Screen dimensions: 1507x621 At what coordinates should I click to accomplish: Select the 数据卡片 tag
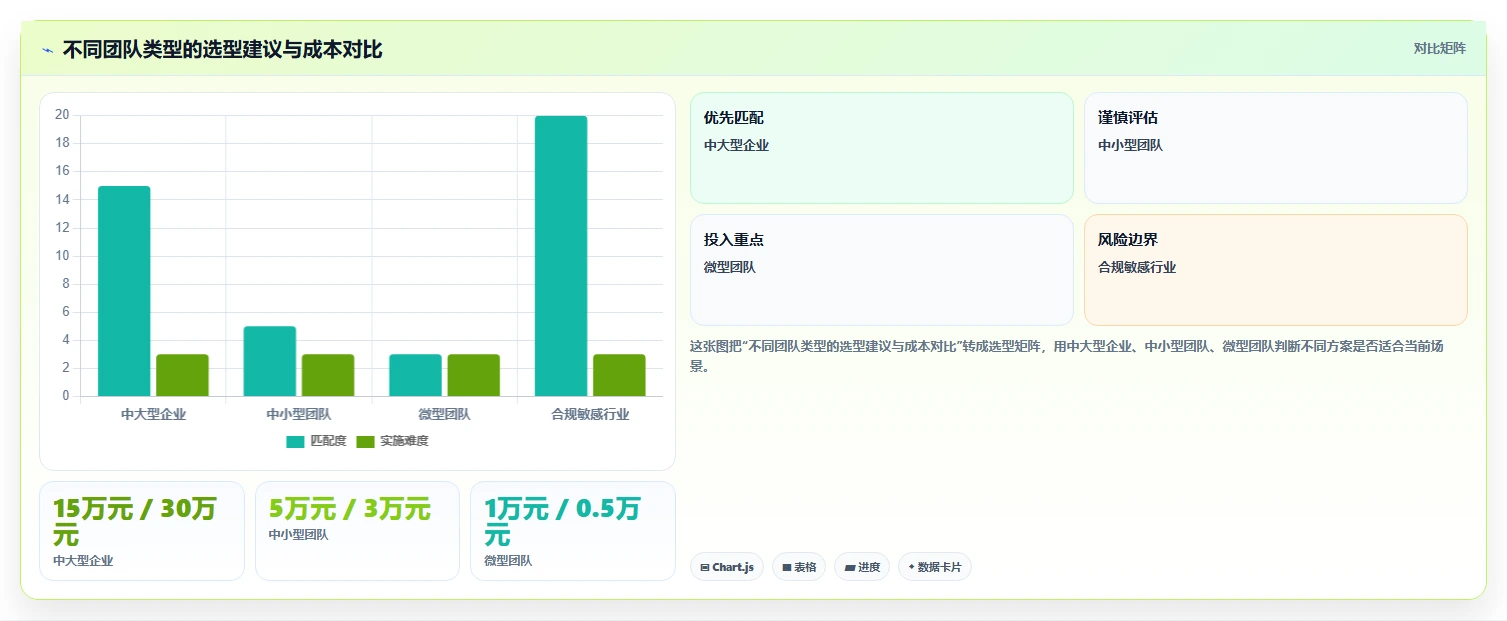click(935, 567)
